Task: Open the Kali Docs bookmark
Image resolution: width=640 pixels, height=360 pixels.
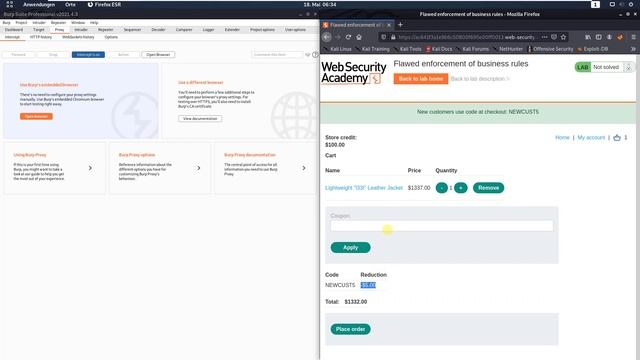Action: coord(439,49)
